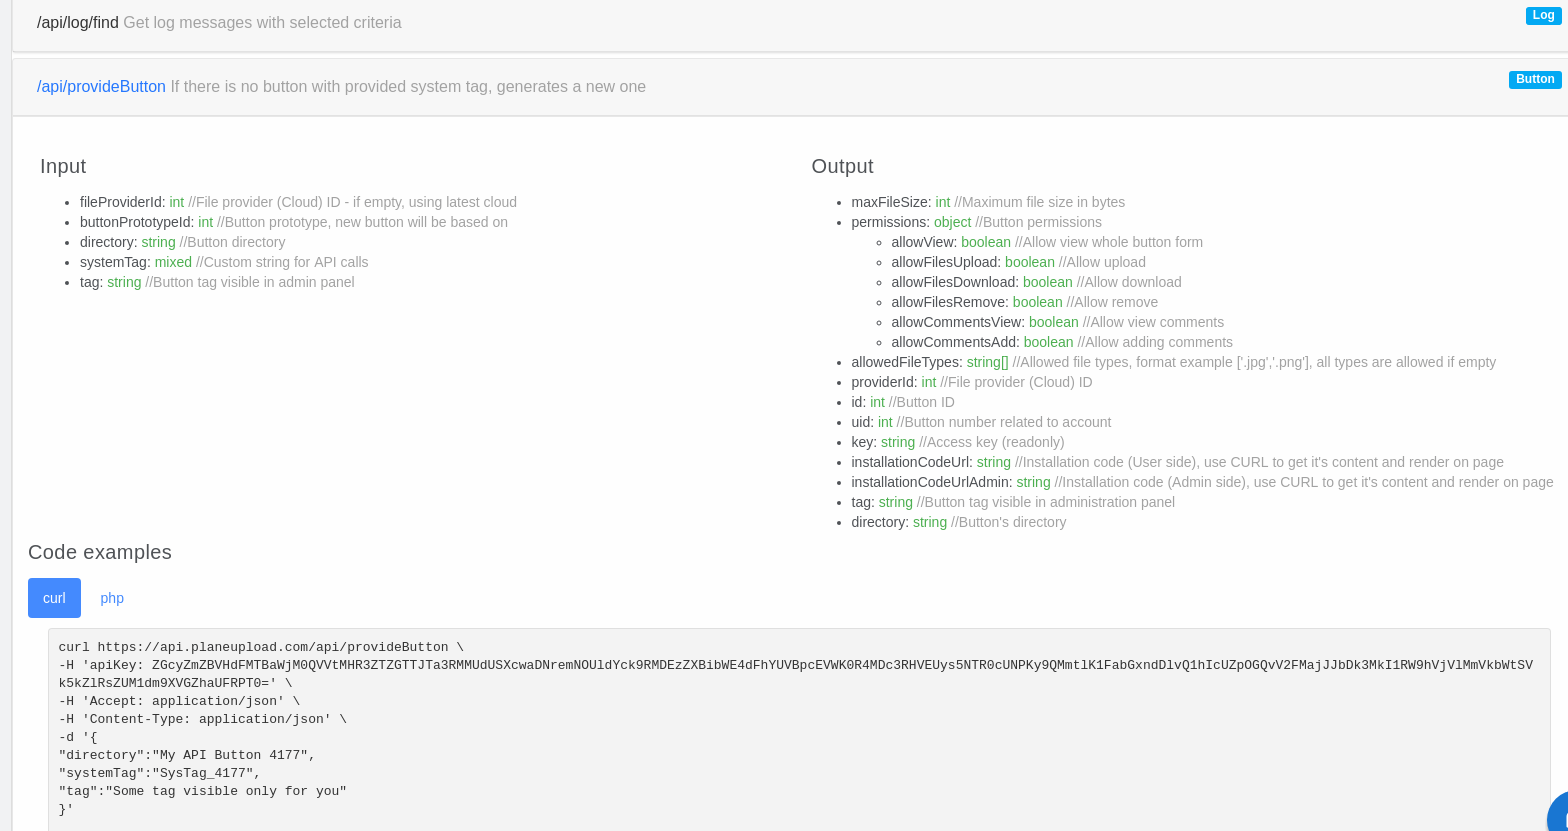Click the allowCommentsAdd permission entry
The width and height of the screenshot is (1568, 831).
pyautogui.click(x=1062, y=342)
